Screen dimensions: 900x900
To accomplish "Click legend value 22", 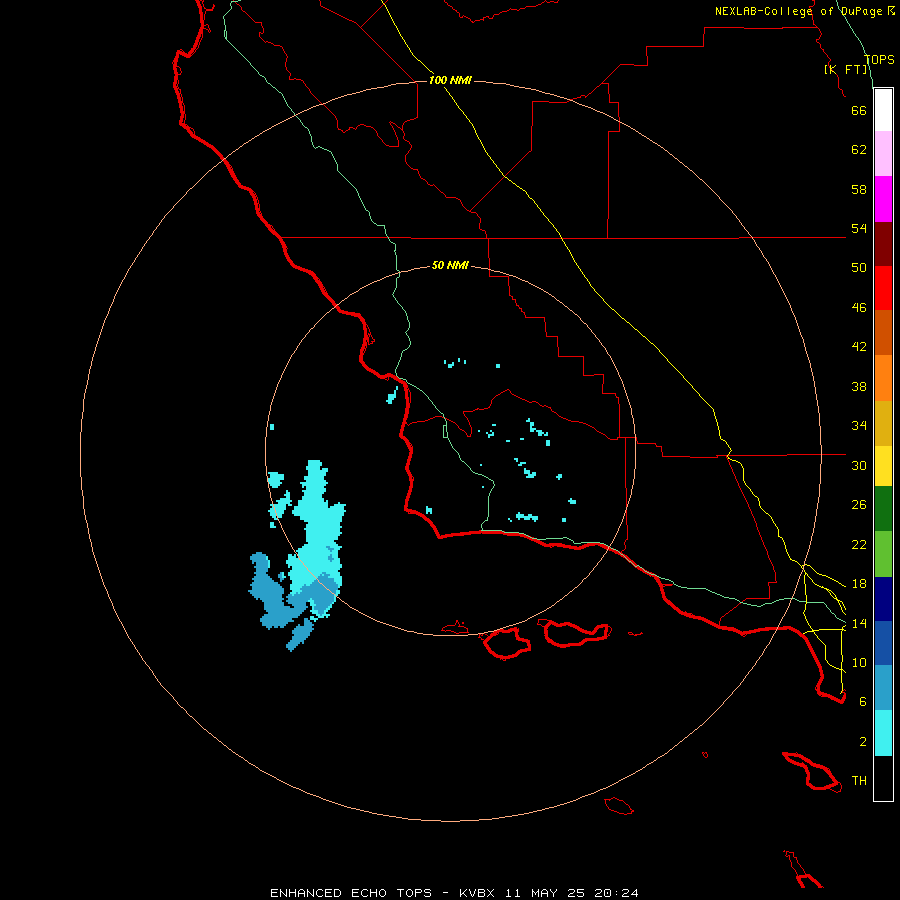I will 859,544.
